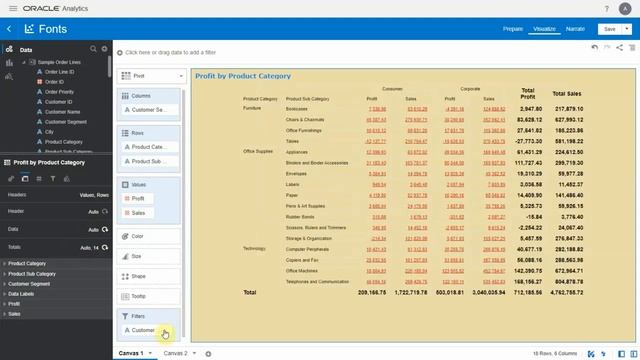Switch to the Narrate tab

click(x=575, y=29)
